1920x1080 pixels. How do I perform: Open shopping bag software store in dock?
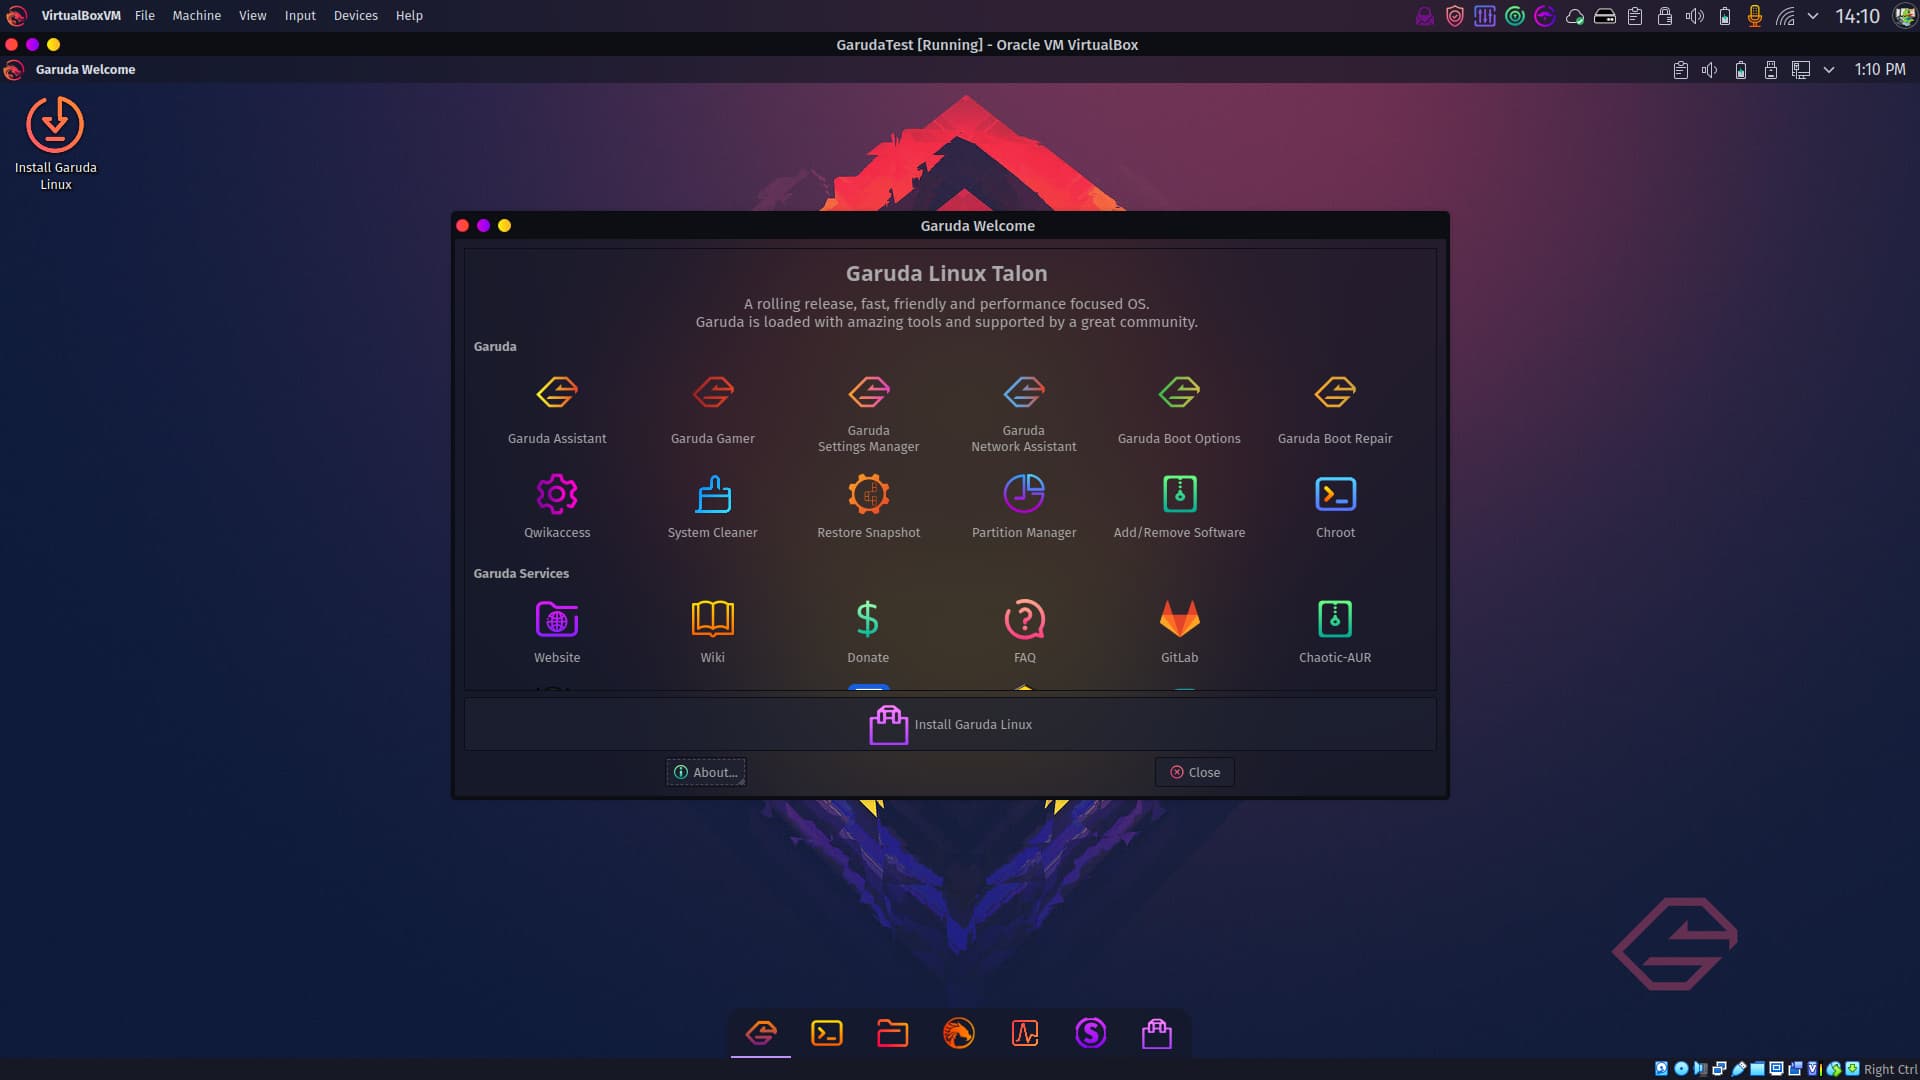1157,1033
